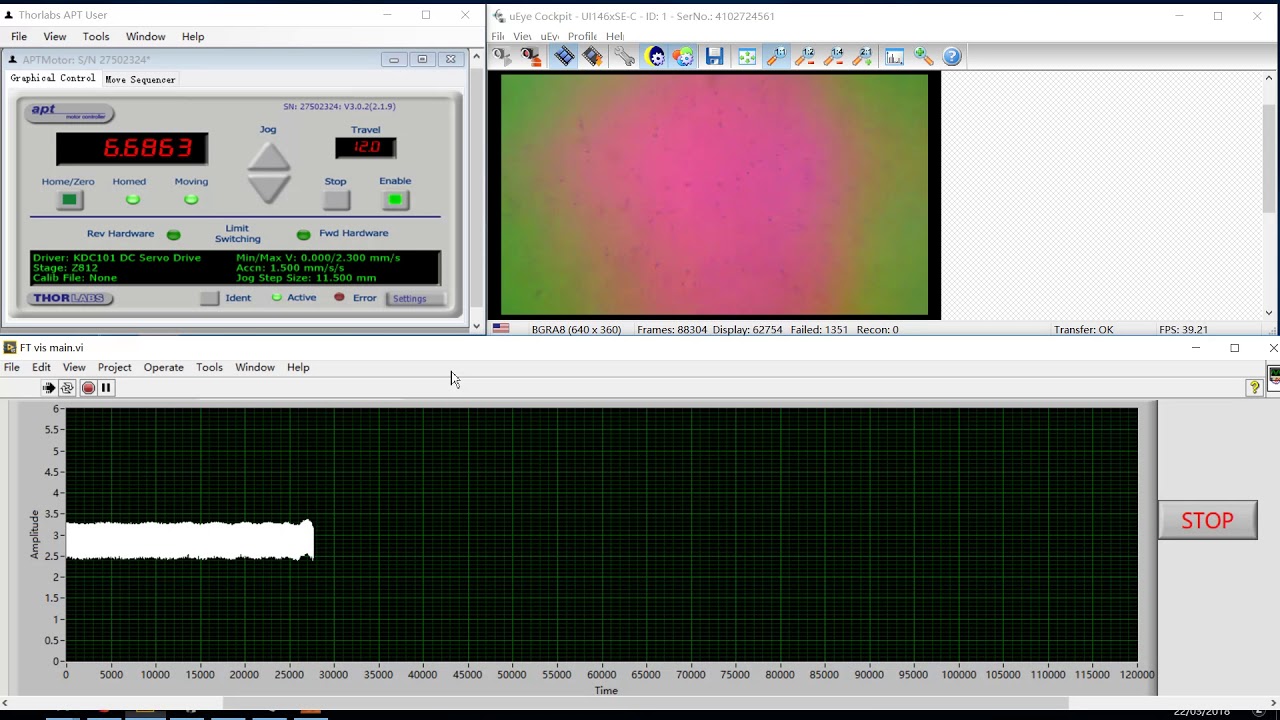
Task: Open the Edit menu in FT vis main.vi
Action: (41, 367)
